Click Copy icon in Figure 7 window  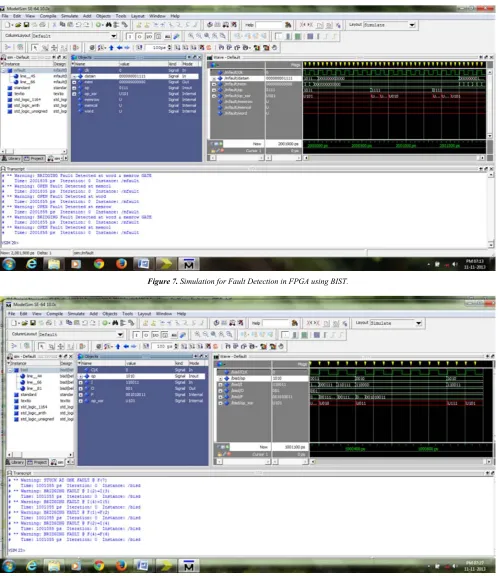pyautogui.click(x=62, y=25)
